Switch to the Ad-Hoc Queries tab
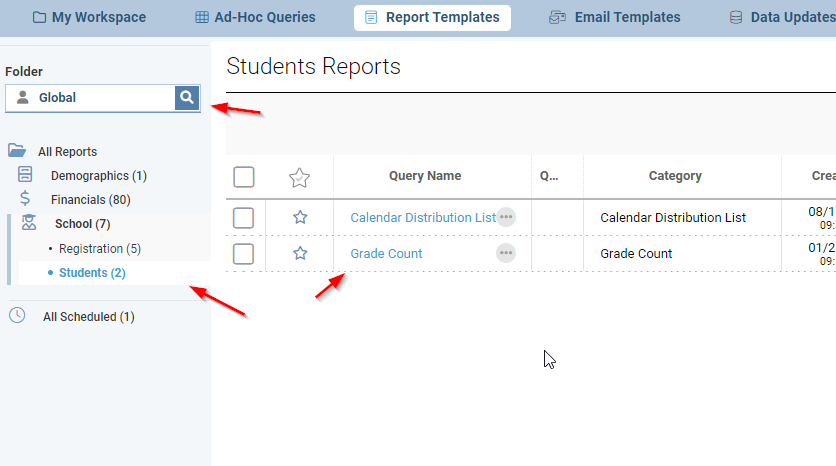 (255, 18)
